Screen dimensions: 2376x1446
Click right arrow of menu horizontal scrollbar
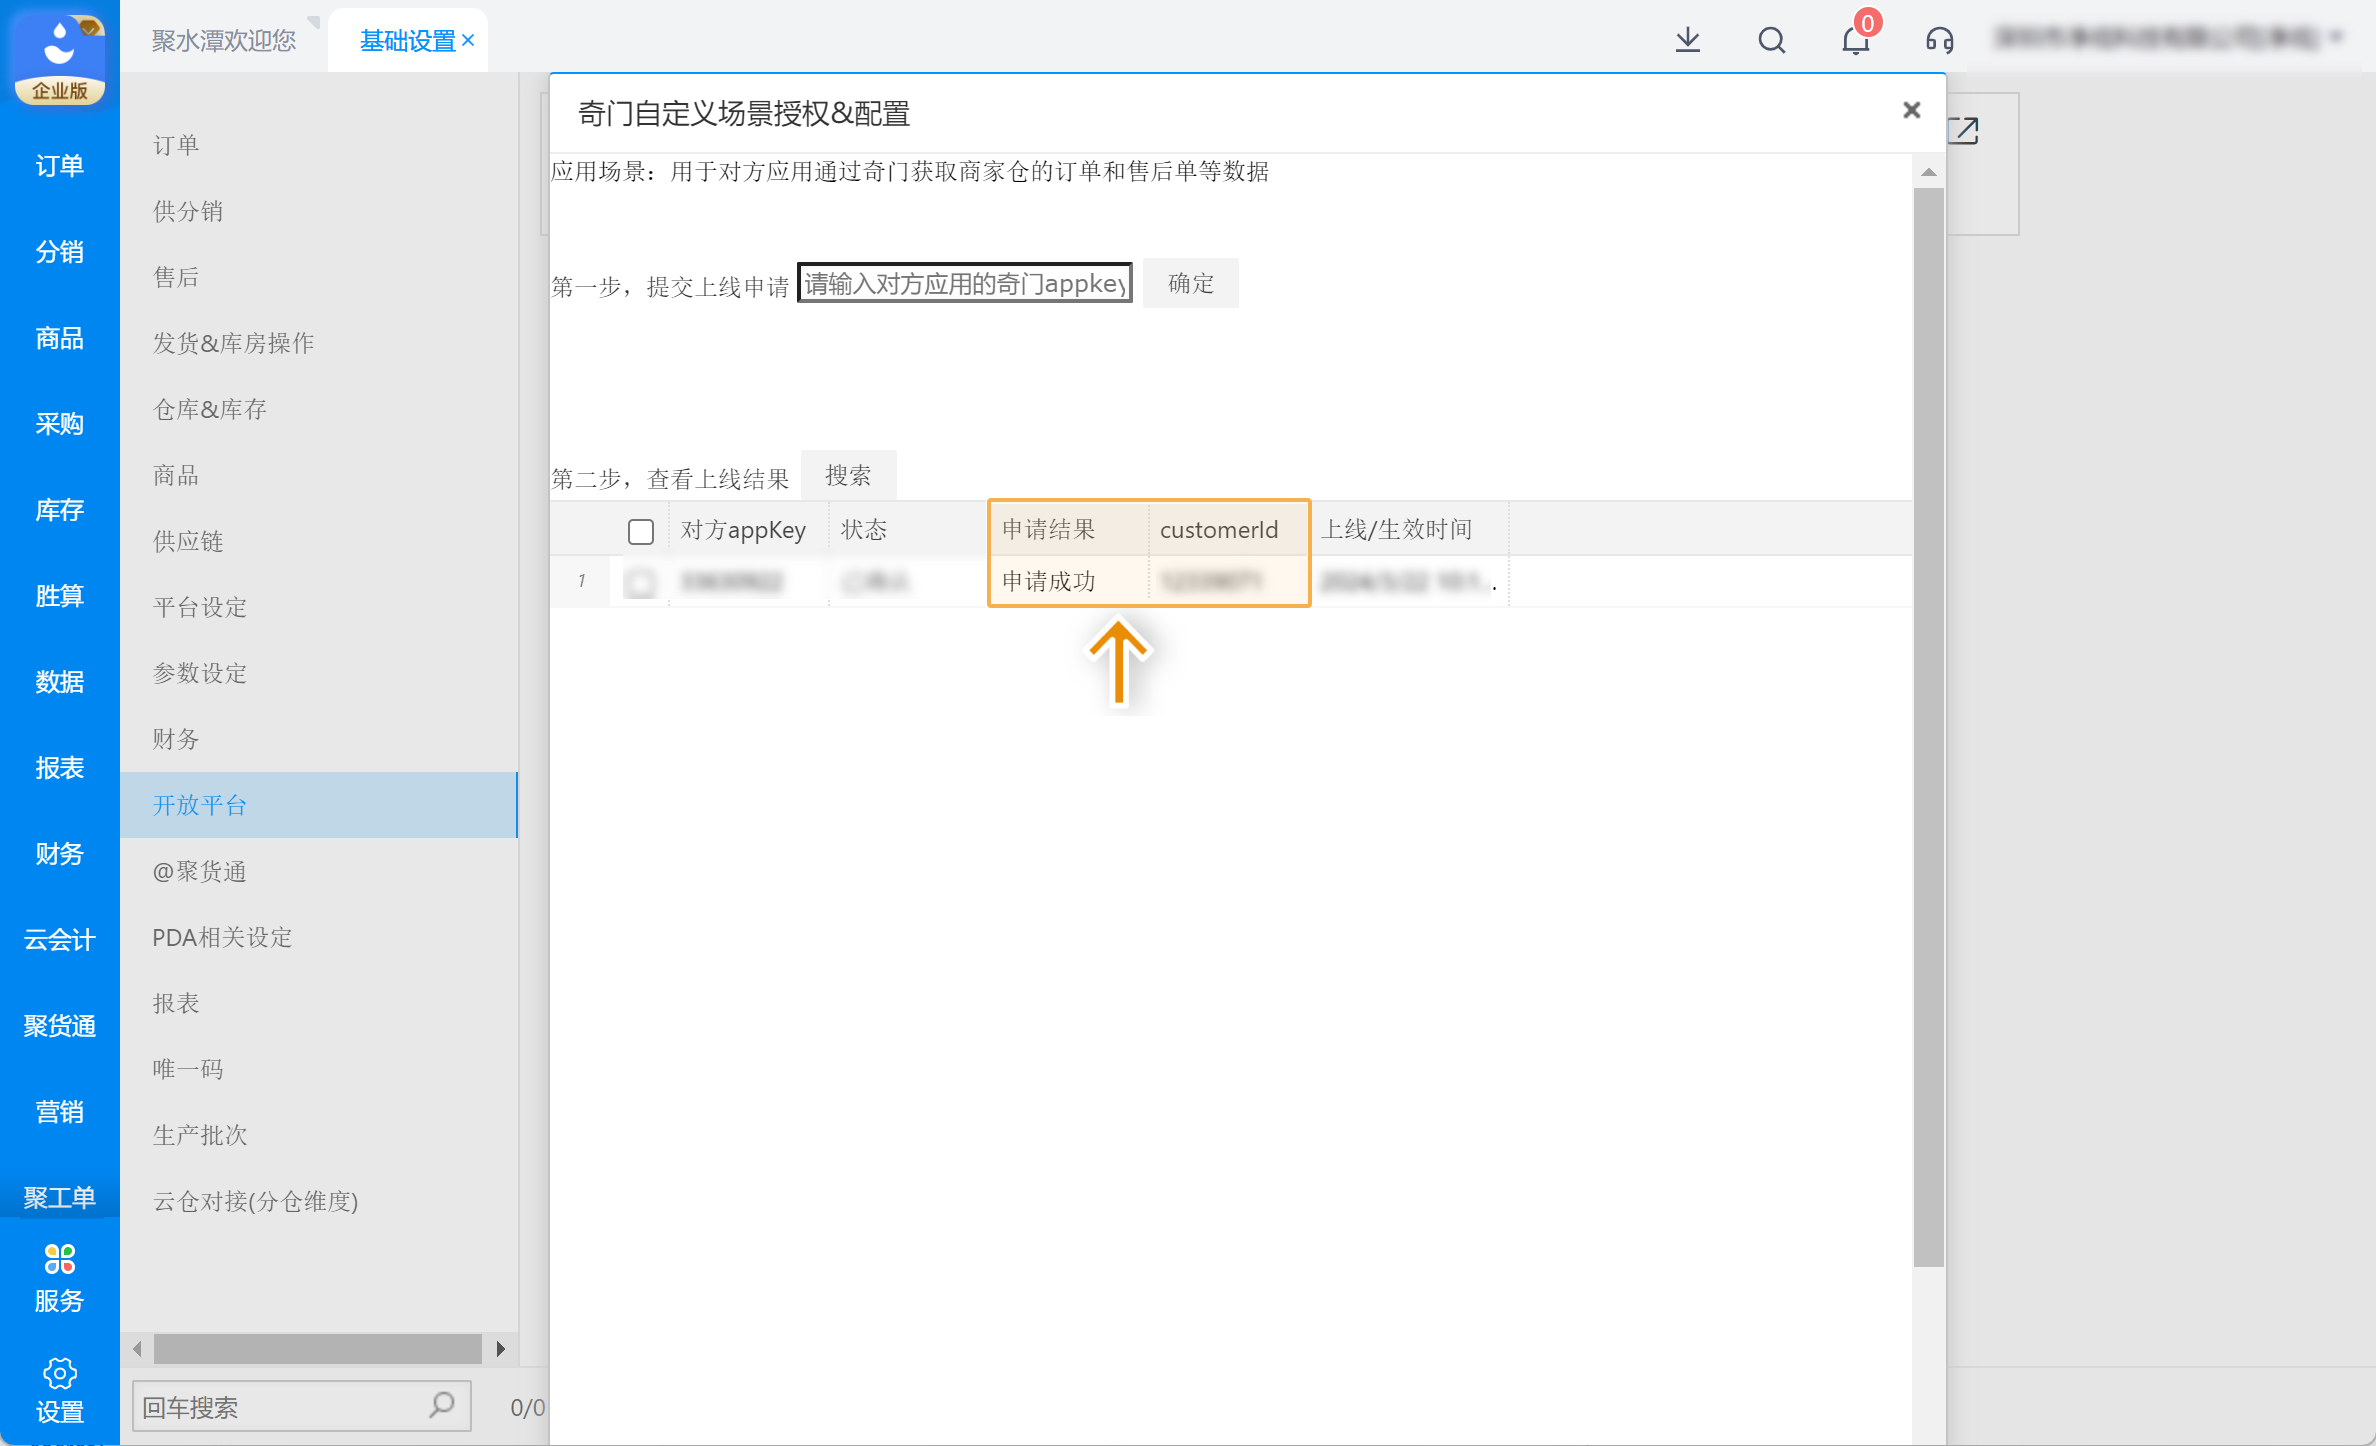pos(501,1349)
